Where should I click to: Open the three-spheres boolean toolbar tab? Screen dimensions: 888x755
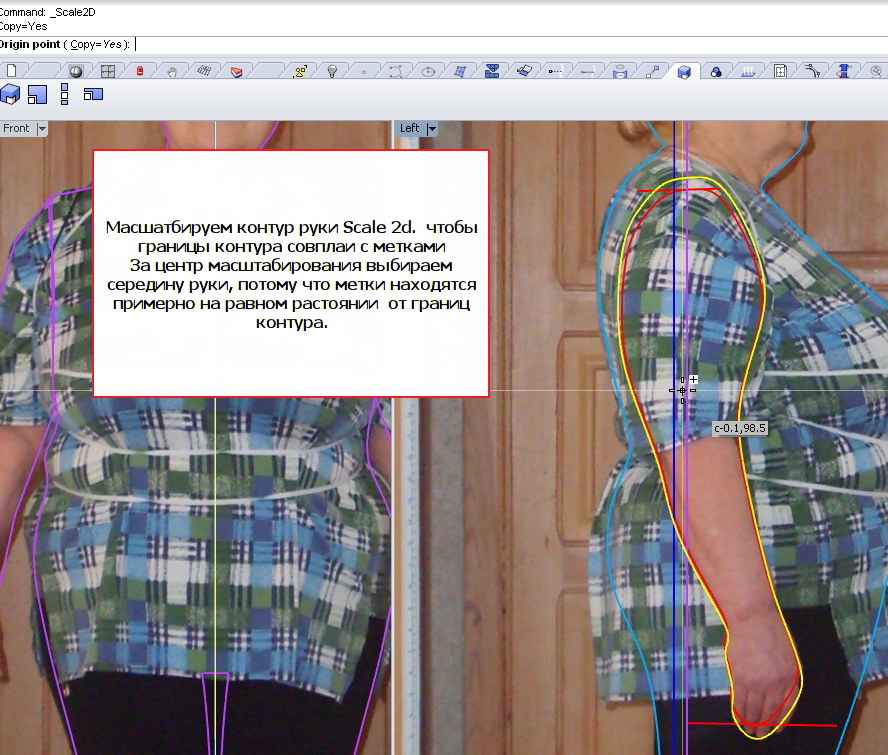716,71
